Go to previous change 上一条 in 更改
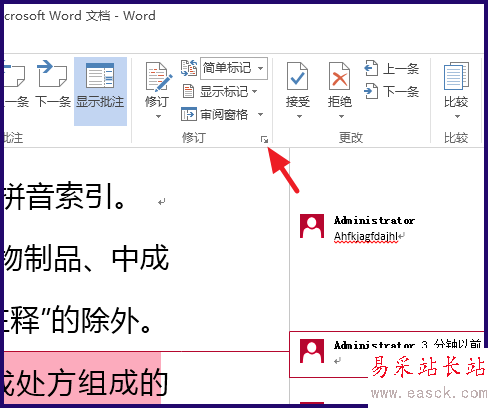This screenshot has height=408, width=488. pos(391,69)
